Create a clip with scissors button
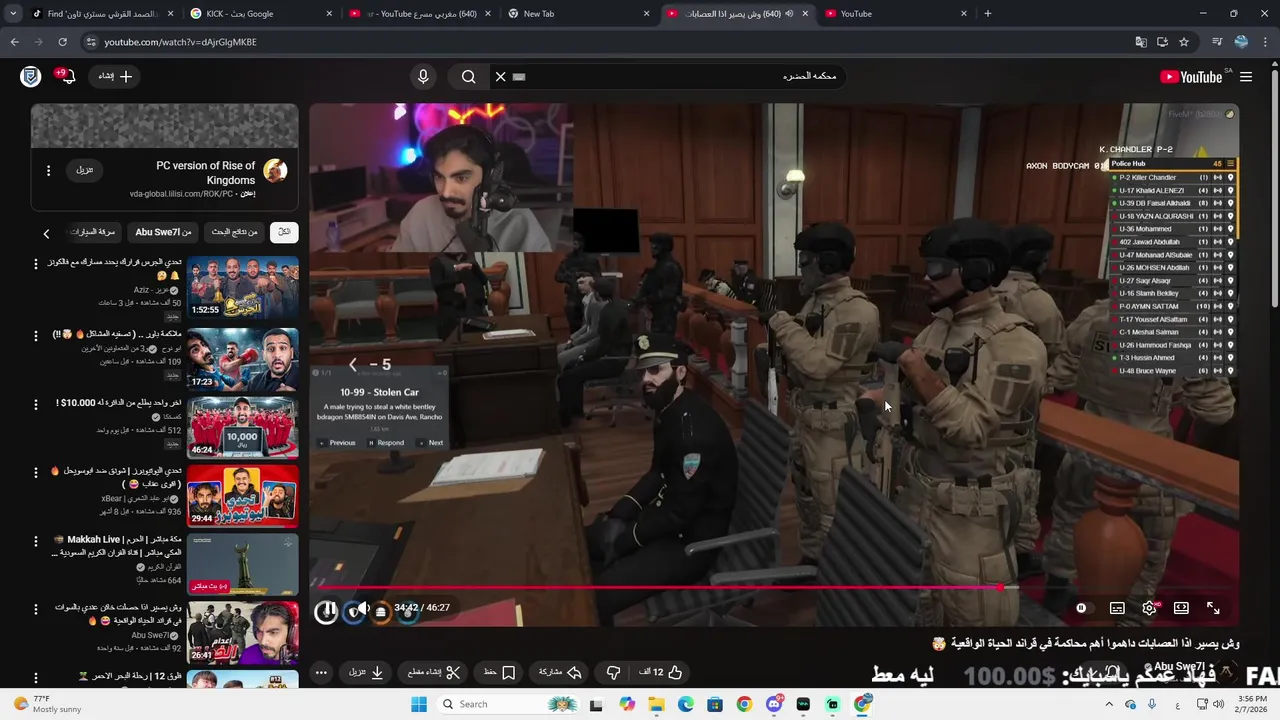The width and height of the screenshot is (1280, 720). 433,672
